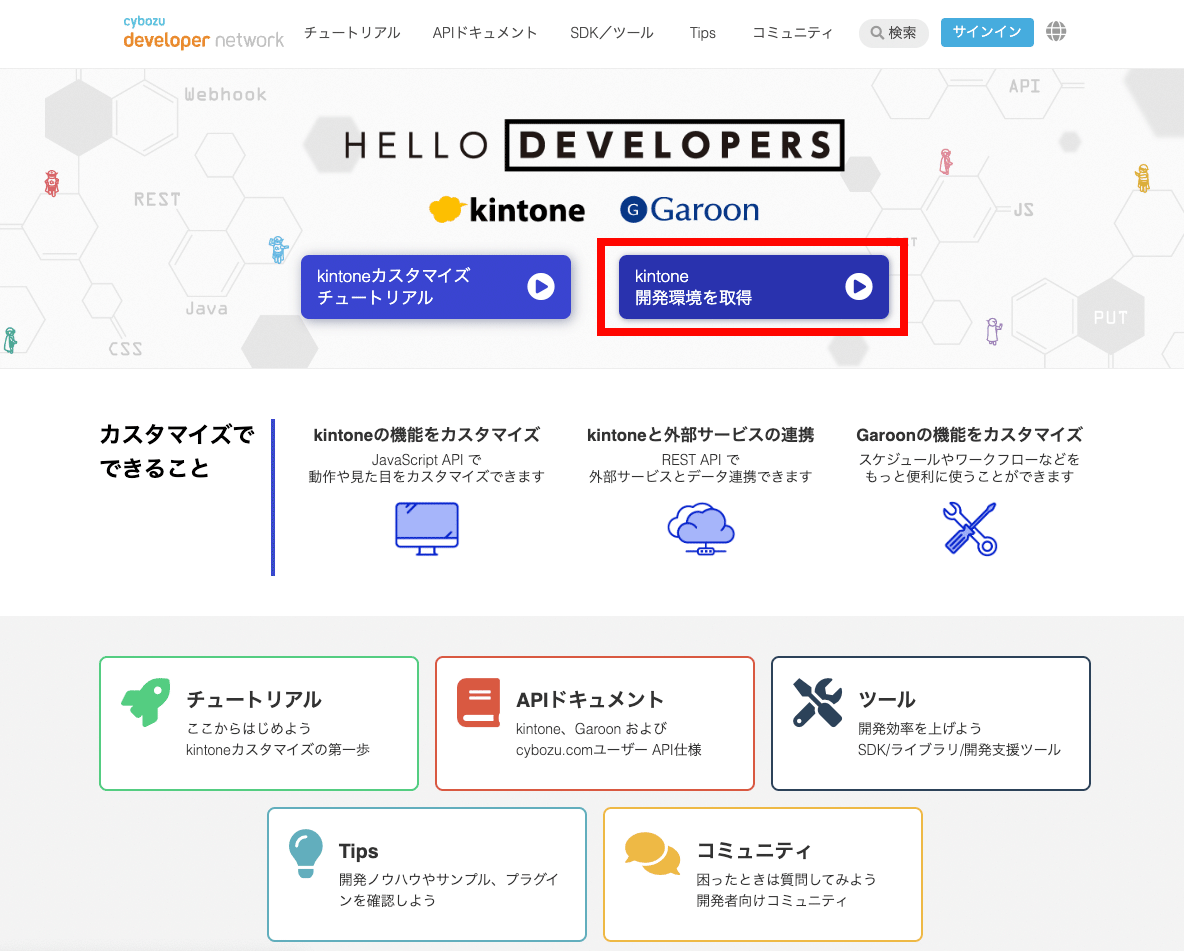Click the HELLO DEVELOPERS banner title
This screenshot has height=951, width=1184.
pyautogui.click(x=594, y=145)
